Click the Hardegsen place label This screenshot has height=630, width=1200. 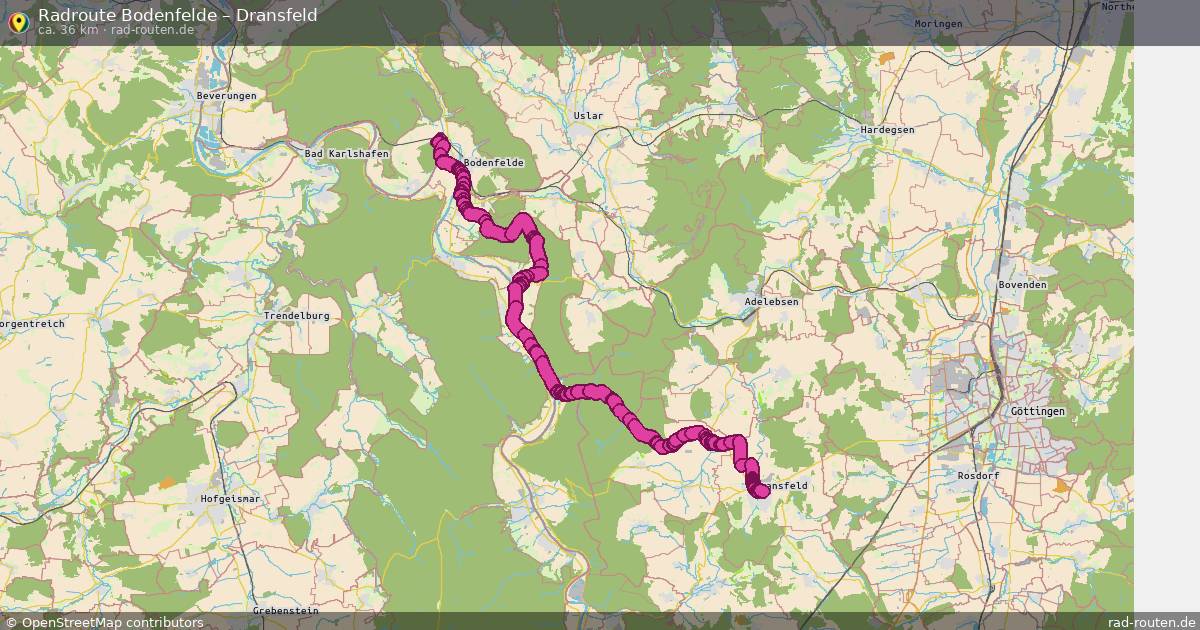point(888,129)
